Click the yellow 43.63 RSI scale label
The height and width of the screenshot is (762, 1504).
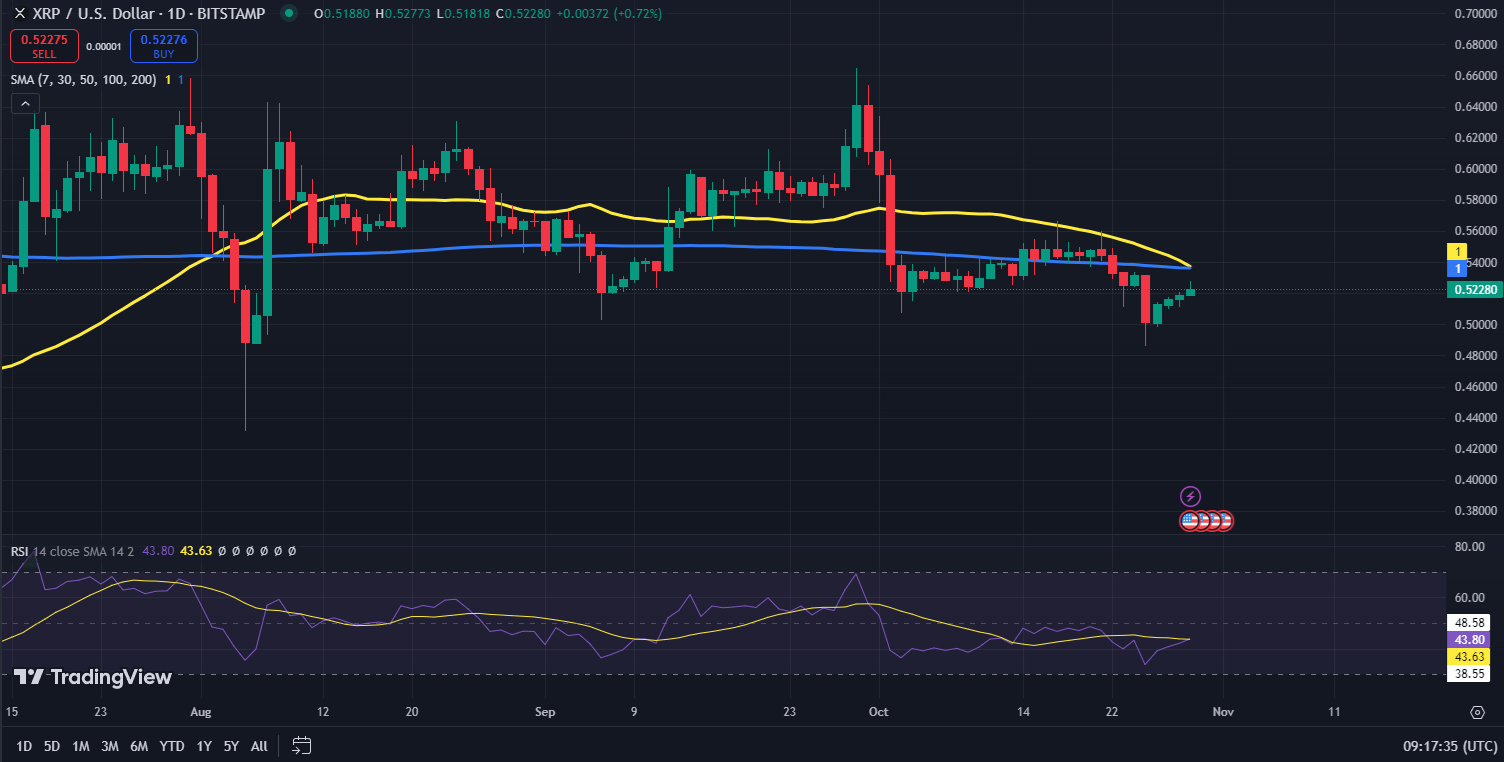pyautogui.click(x=1469, y=656)
